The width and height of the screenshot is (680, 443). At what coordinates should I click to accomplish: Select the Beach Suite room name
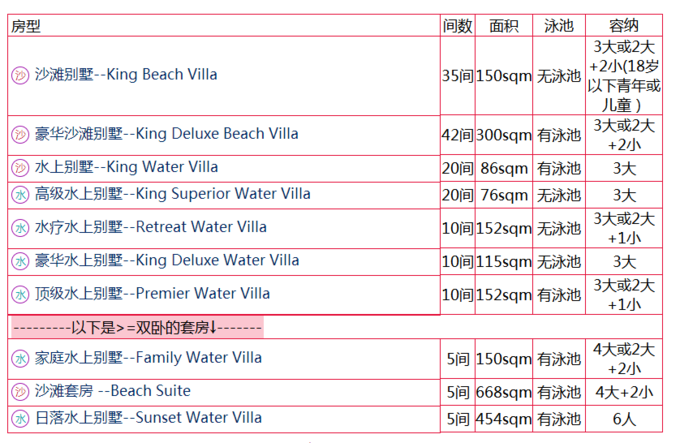(113, 391)
